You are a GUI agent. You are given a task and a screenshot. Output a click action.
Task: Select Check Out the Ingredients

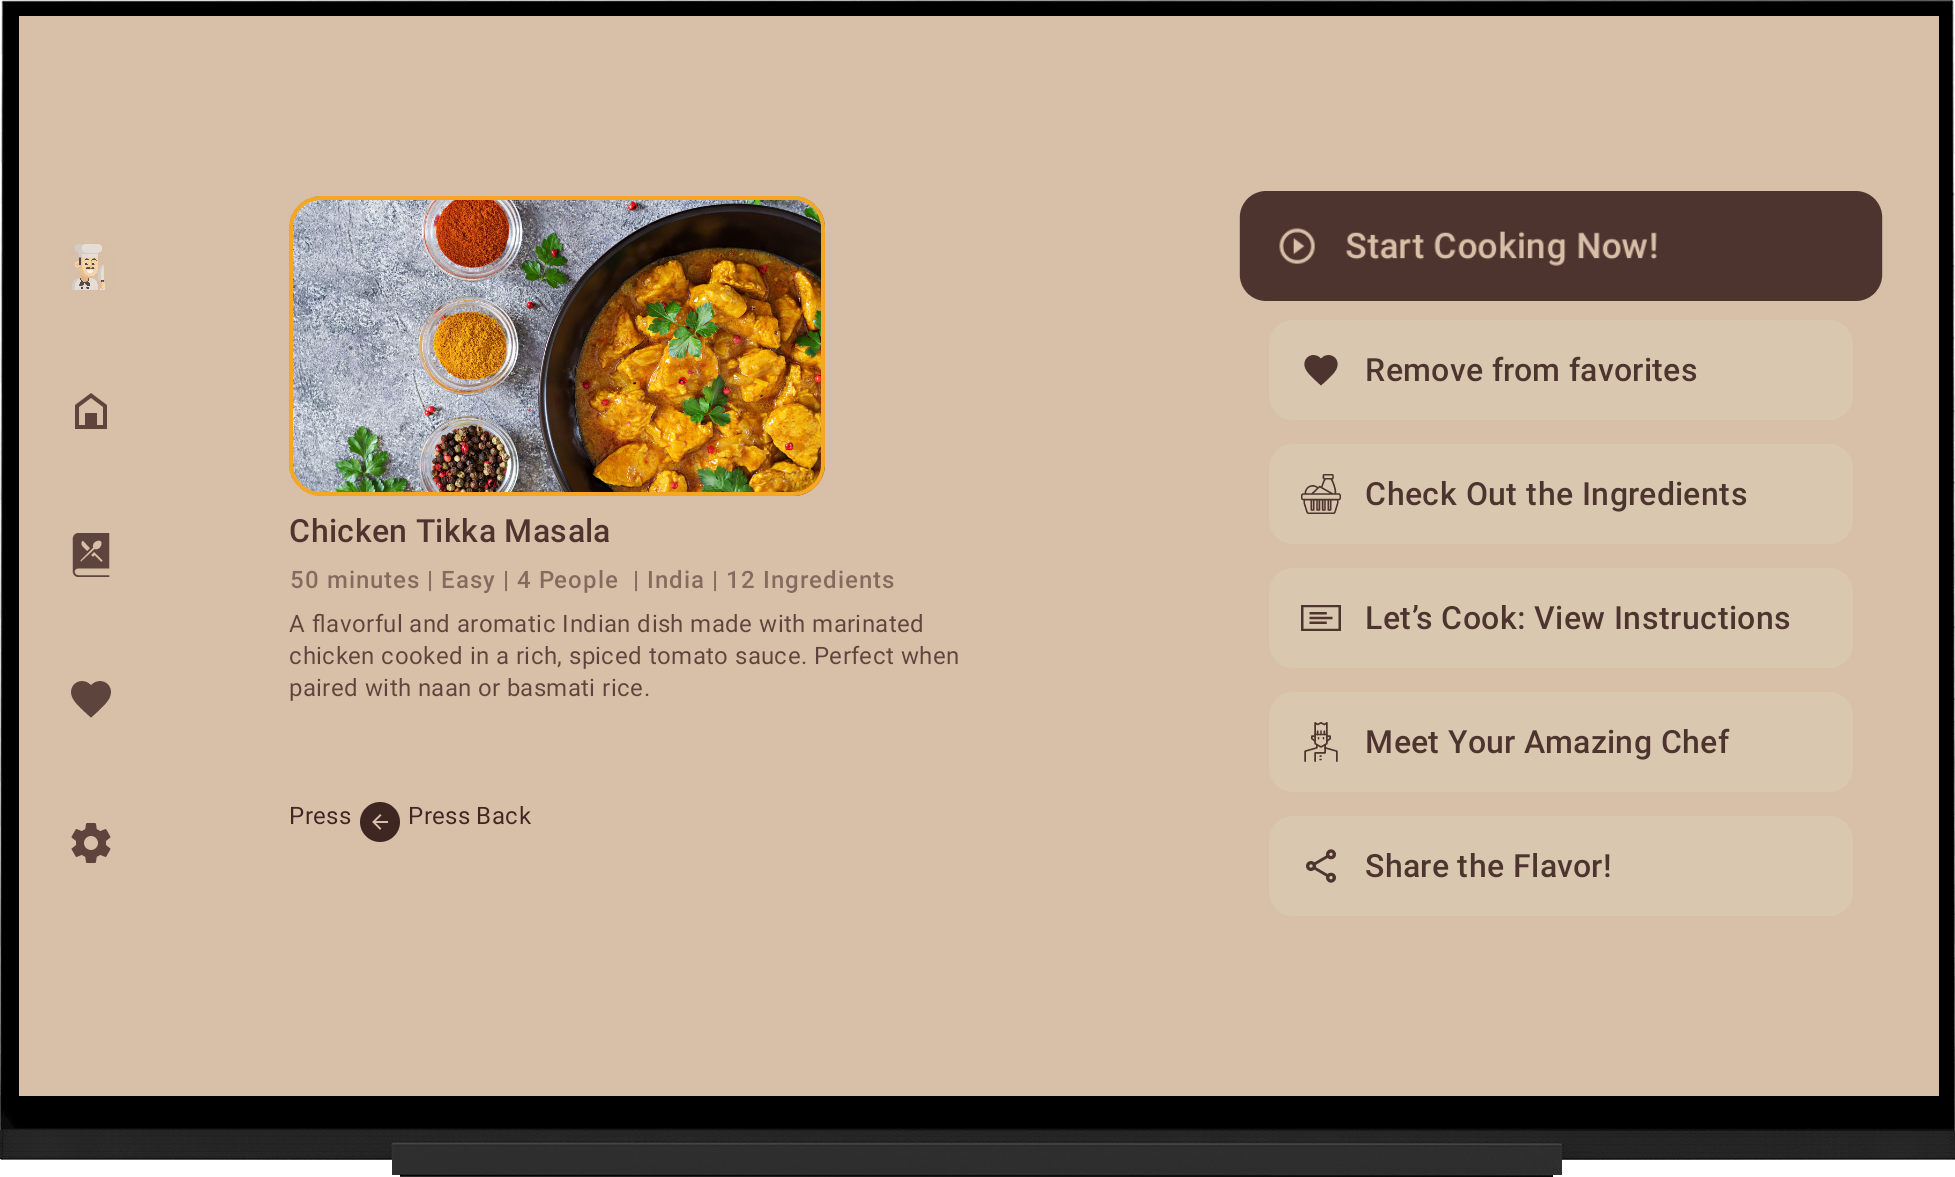click(x=1561, y=494)
